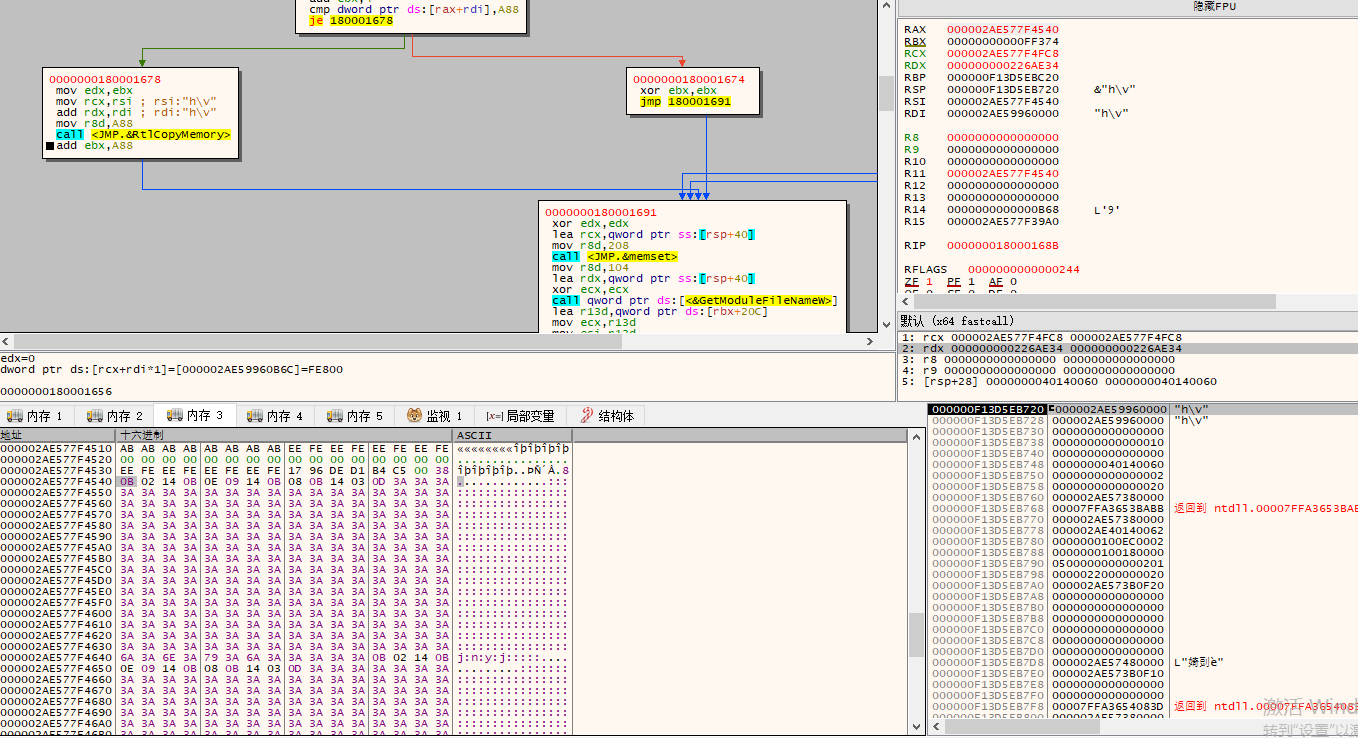Select stack row address 000000F13D5EB720
The image size is (1358, 738).
point(988,410)
